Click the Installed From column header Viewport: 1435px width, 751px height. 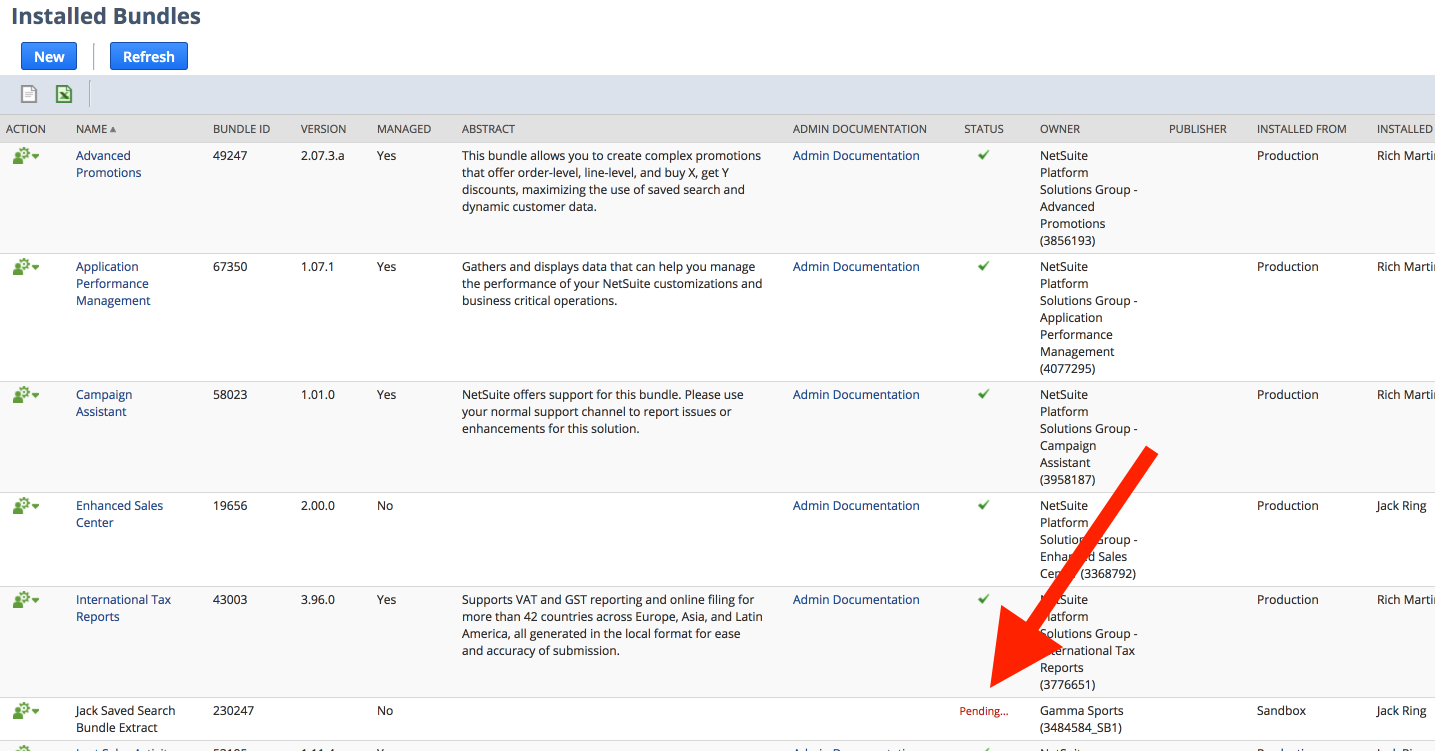click(1302, 129)
